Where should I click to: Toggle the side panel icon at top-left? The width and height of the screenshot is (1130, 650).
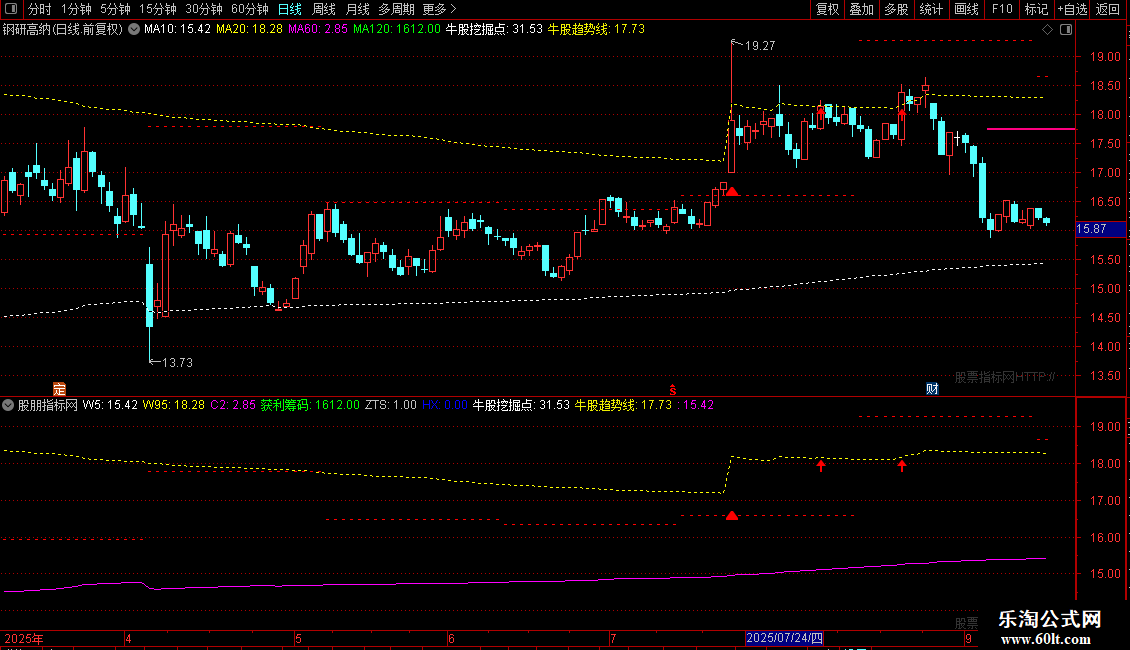(11, 9)
